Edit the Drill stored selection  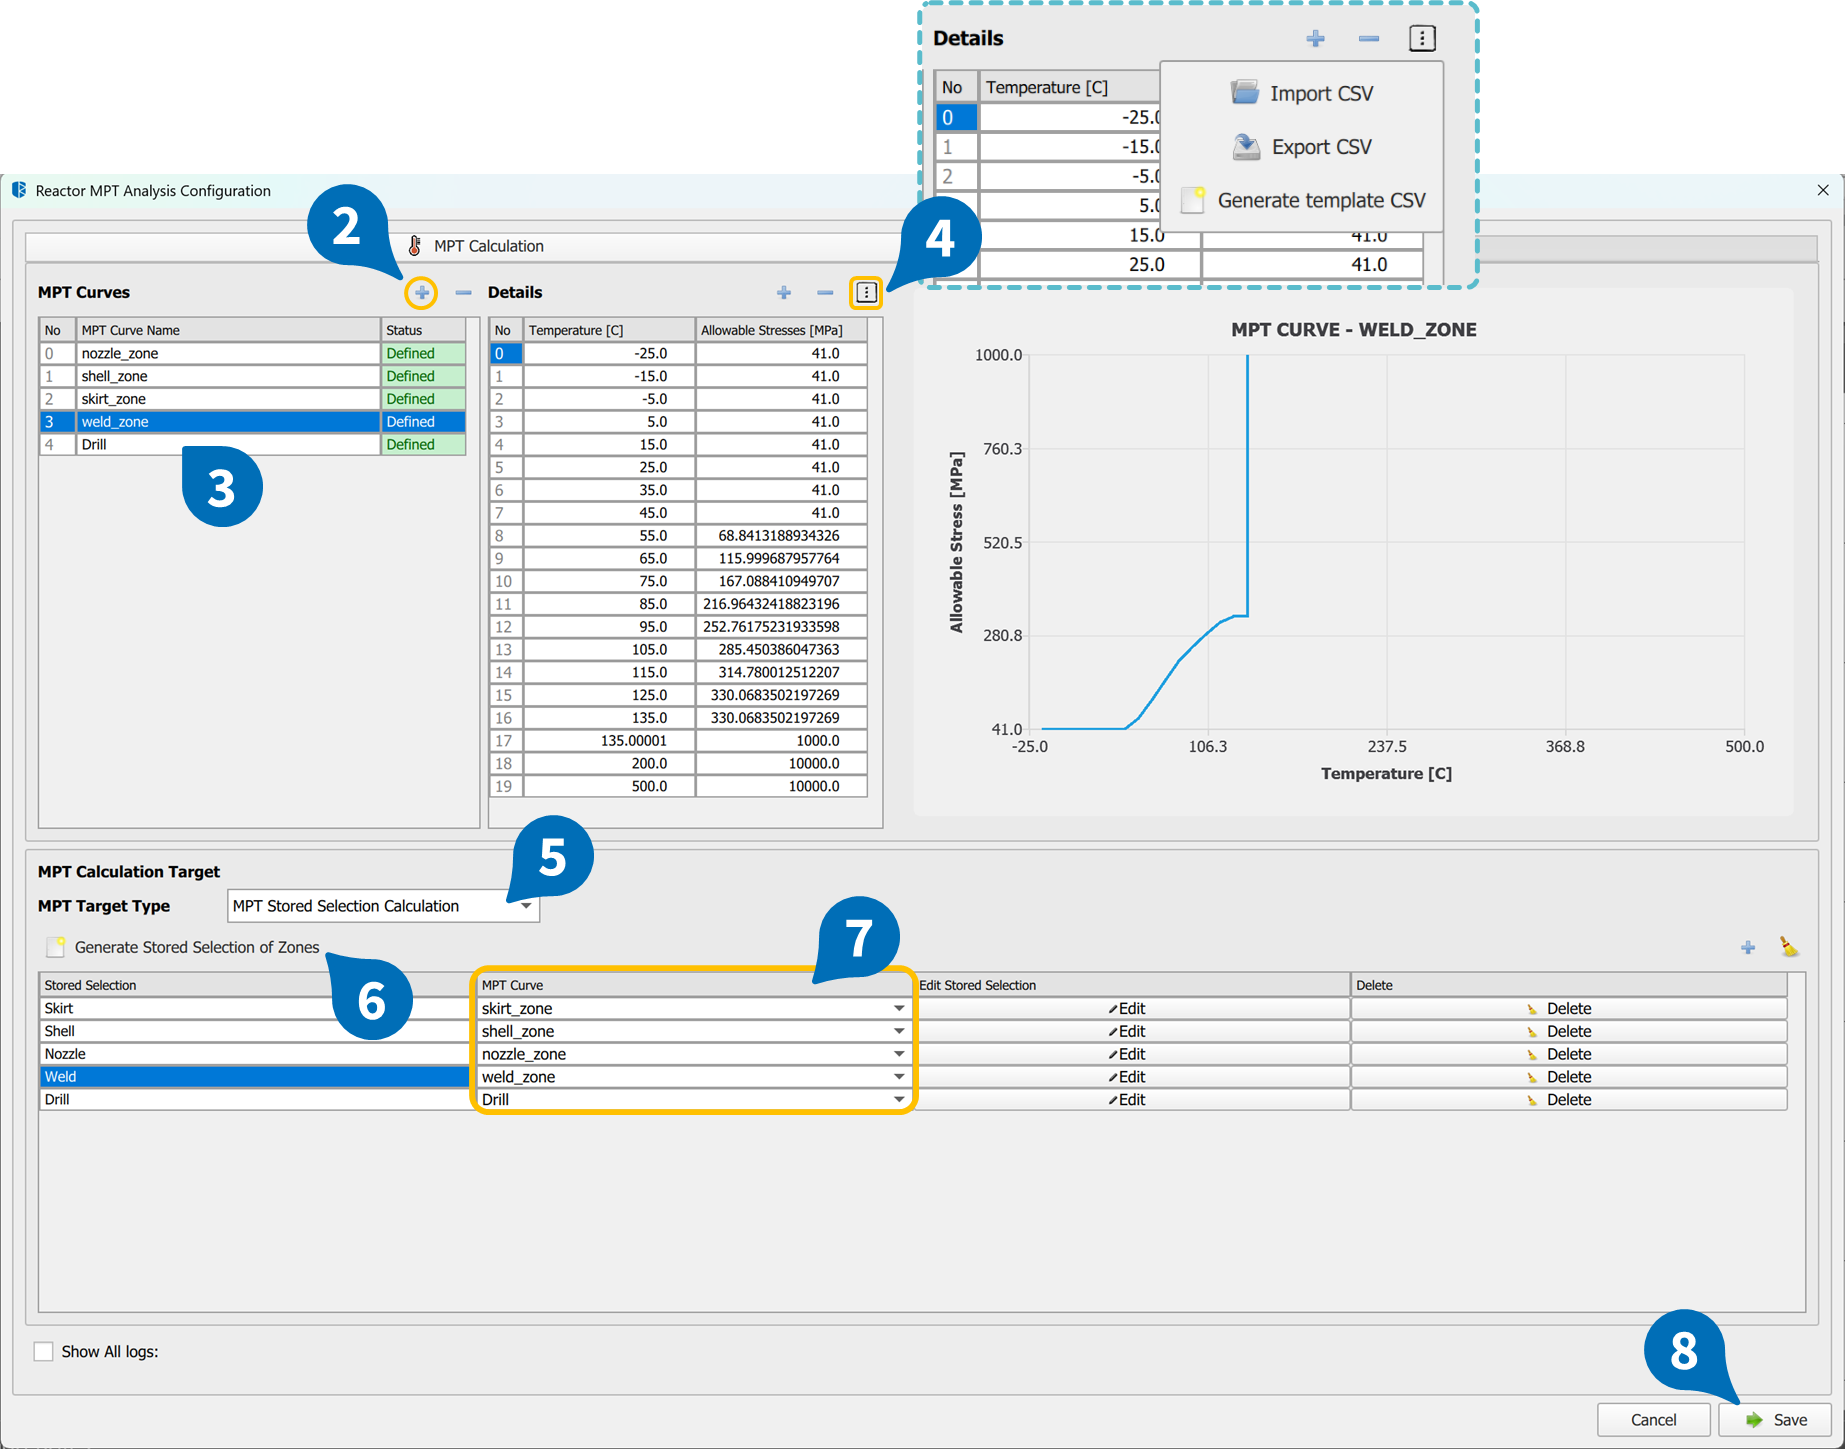pos(1131,1100)
